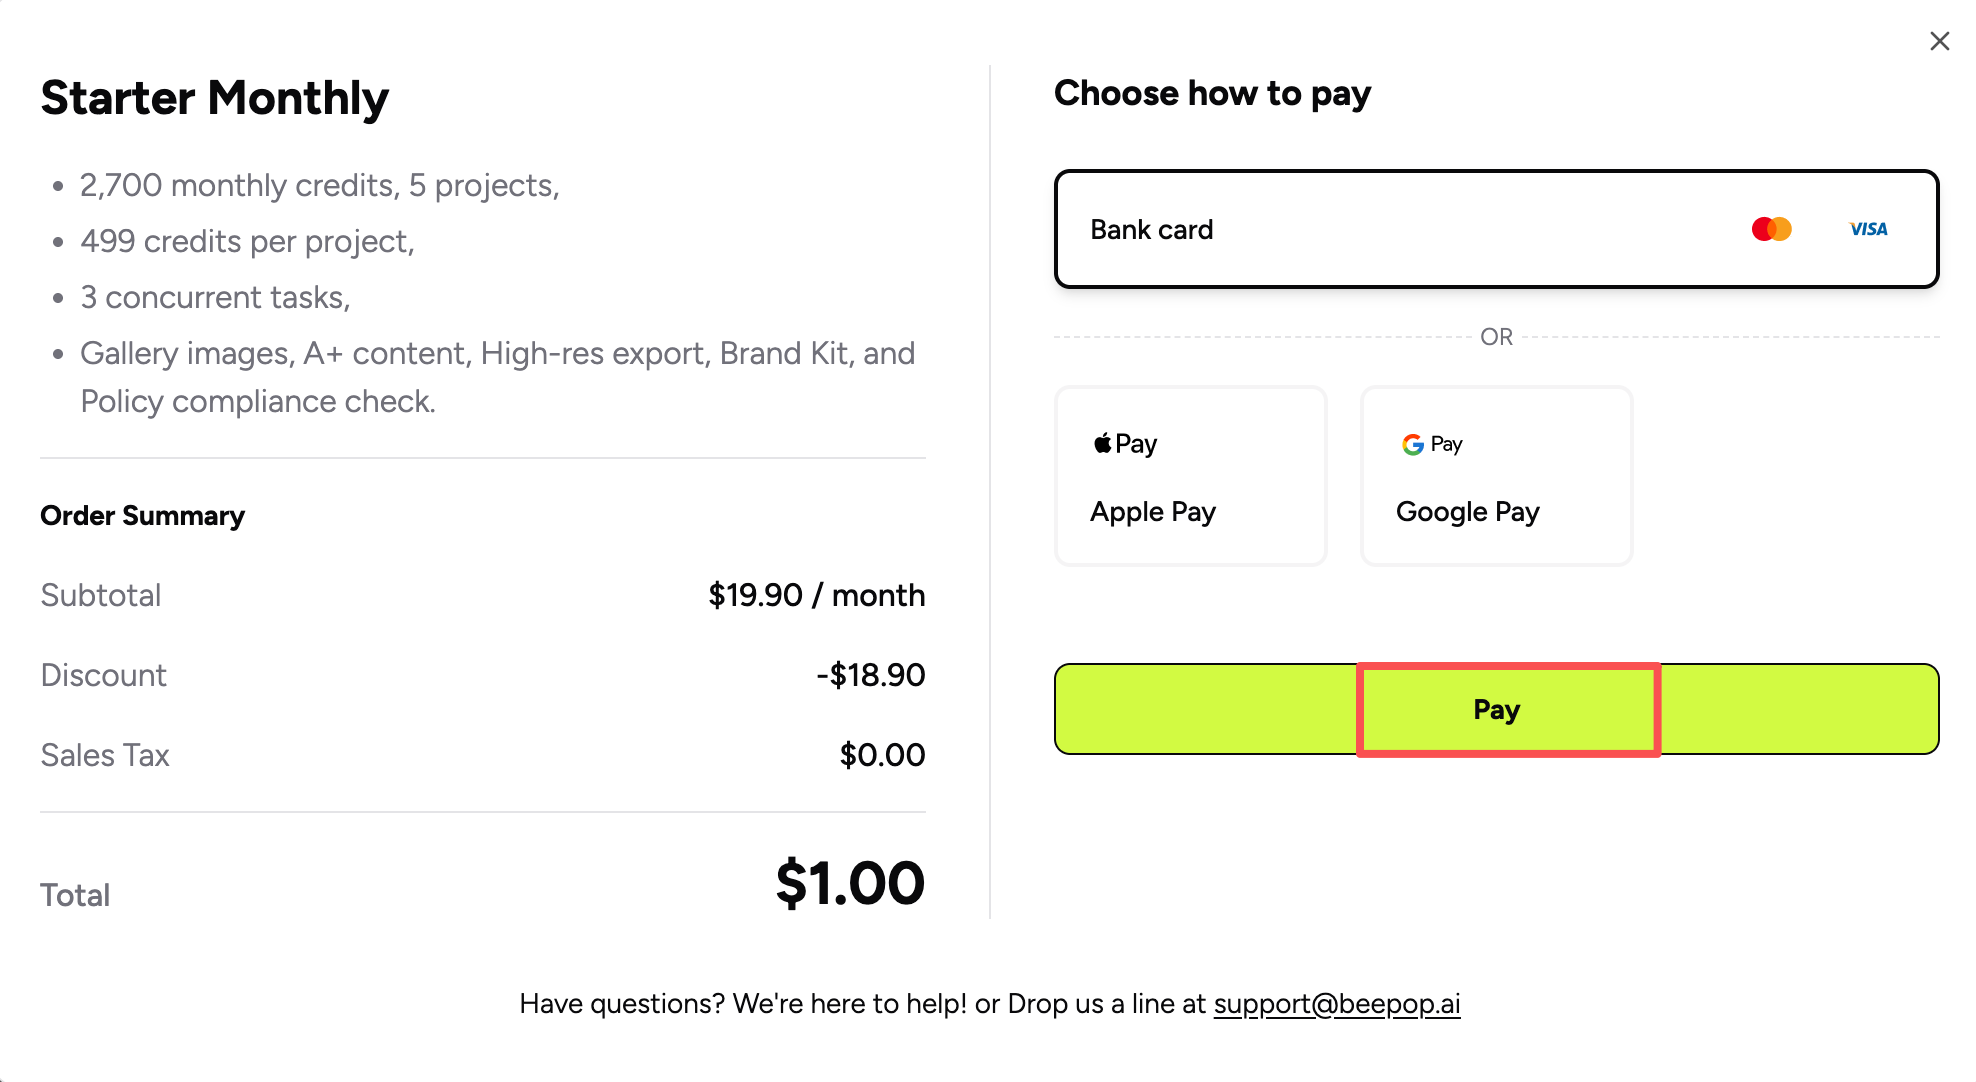Close the payment dialog
The height and width of the screenshot is (1082, 1976).
click(x=1939, y=41)
